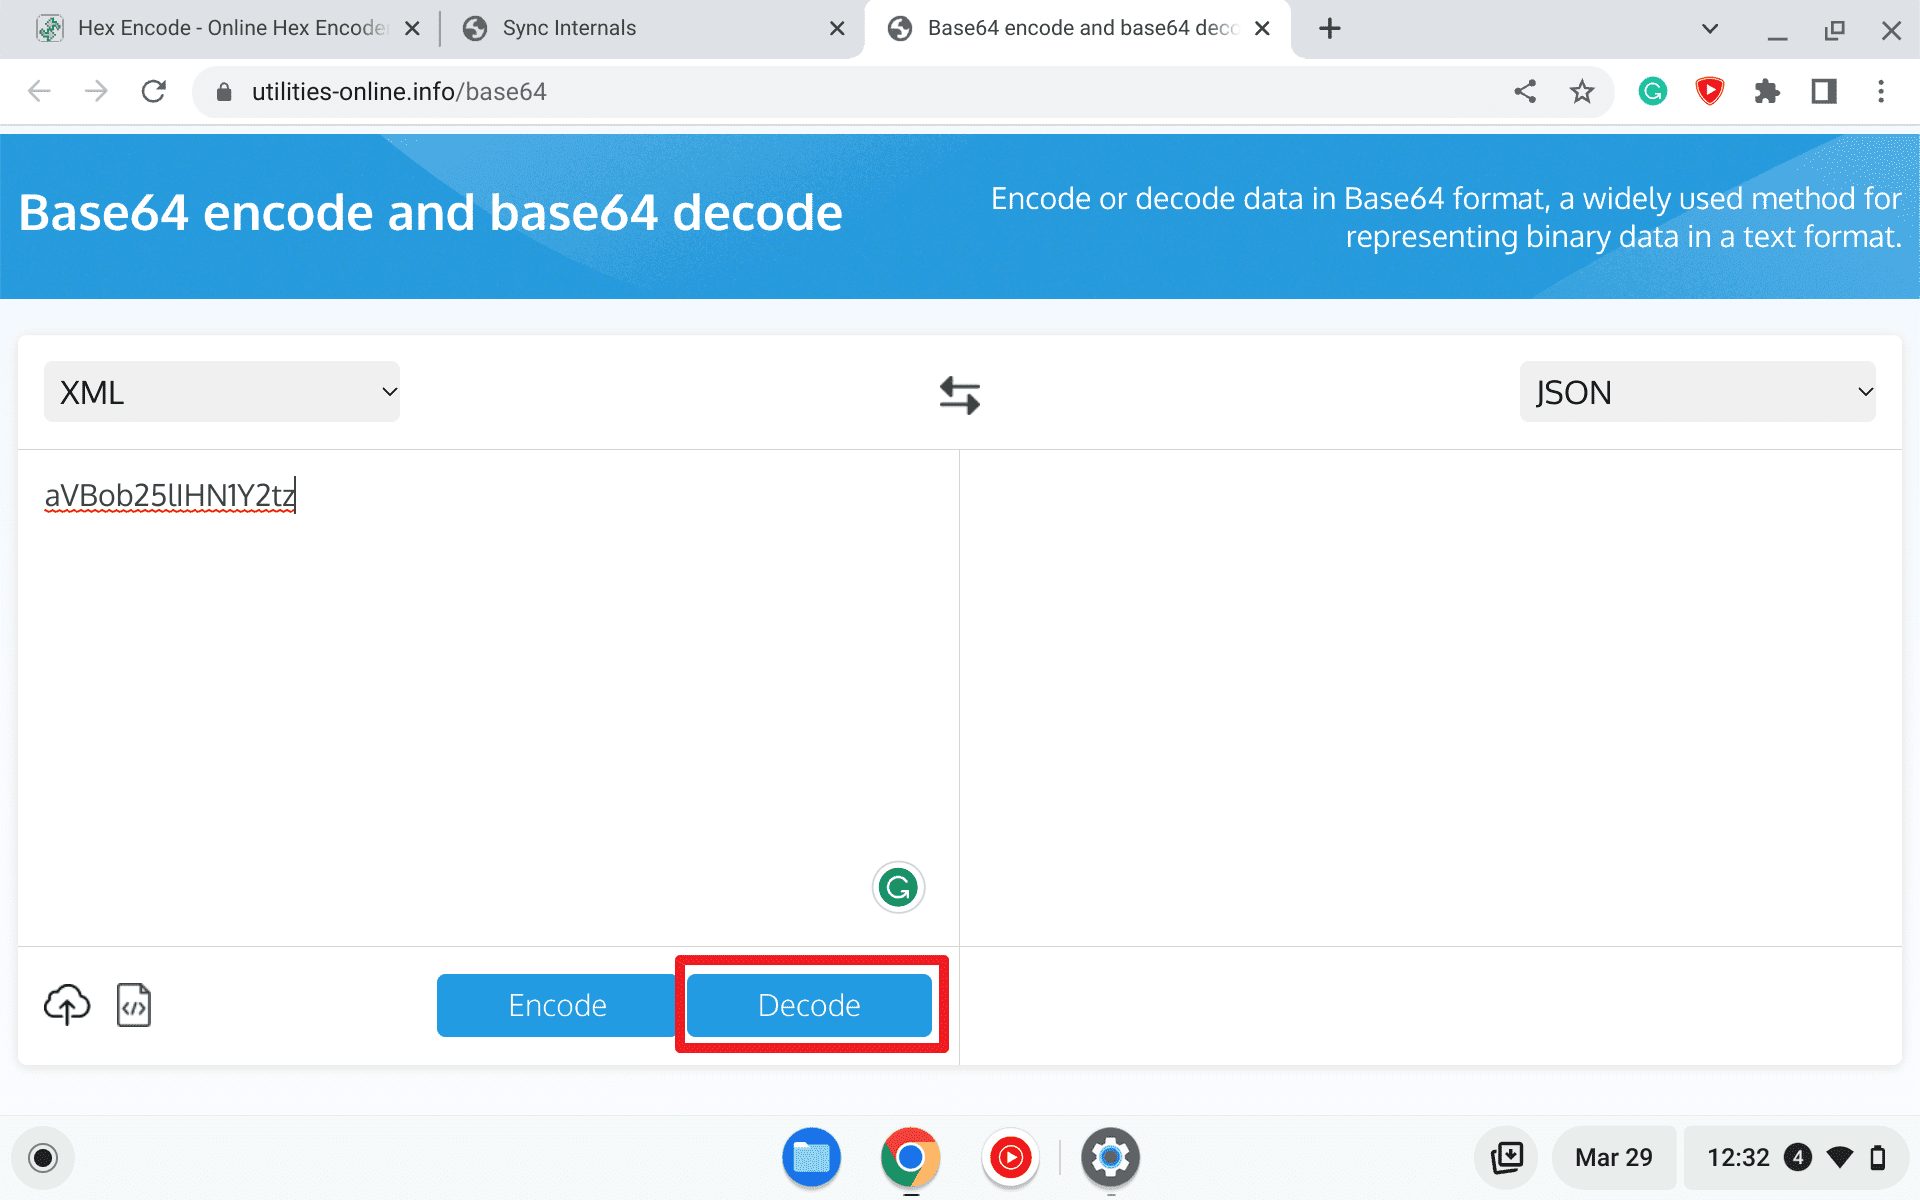Open Files app from shelf
This screenshot has width=1920, height=1200.
point(811,1158)
